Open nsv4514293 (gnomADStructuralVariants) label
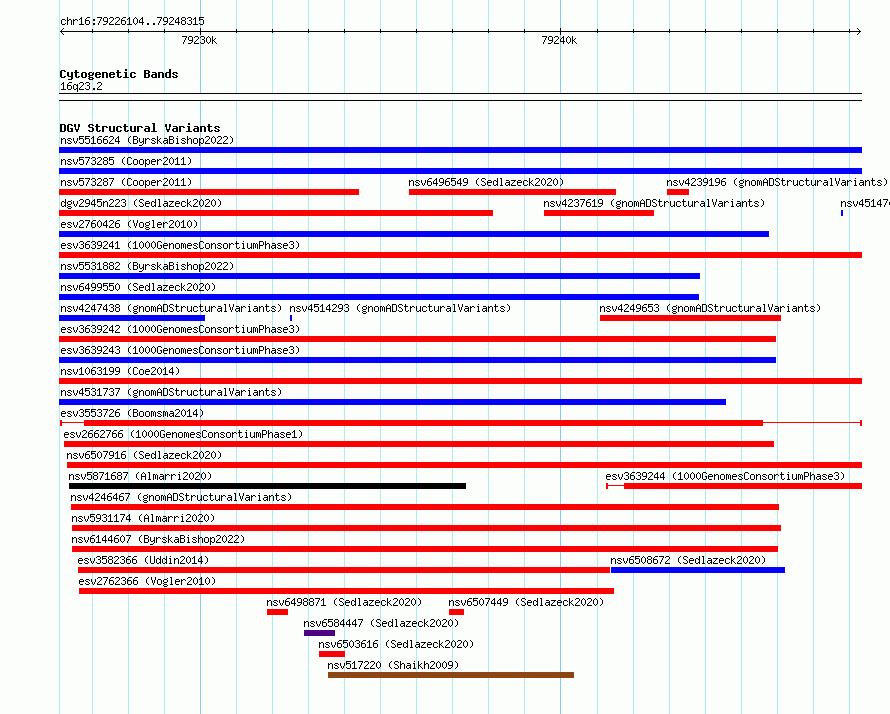 (x=400, y=308)
